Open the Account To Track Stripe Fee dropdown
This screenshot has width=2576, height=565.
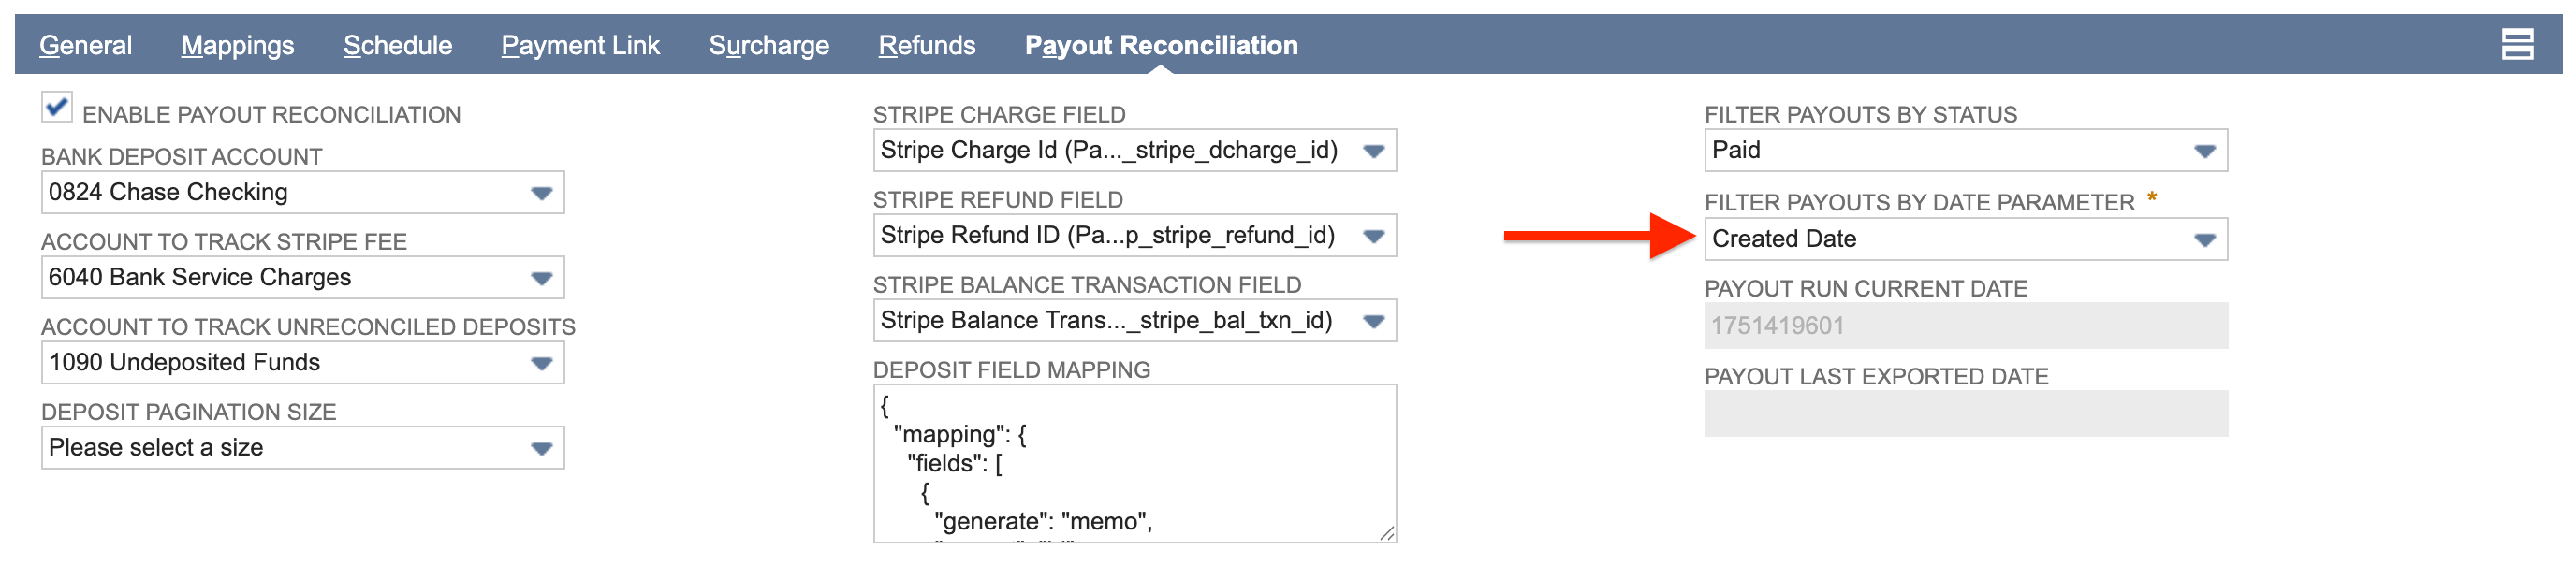(x=541, y=277)
